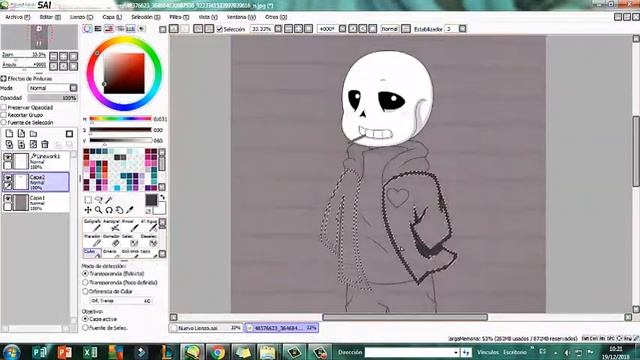The width and height of the screenshot is (640, 360).
Task: Click the navigator preview thumbnail
Action: pos(39,37)
